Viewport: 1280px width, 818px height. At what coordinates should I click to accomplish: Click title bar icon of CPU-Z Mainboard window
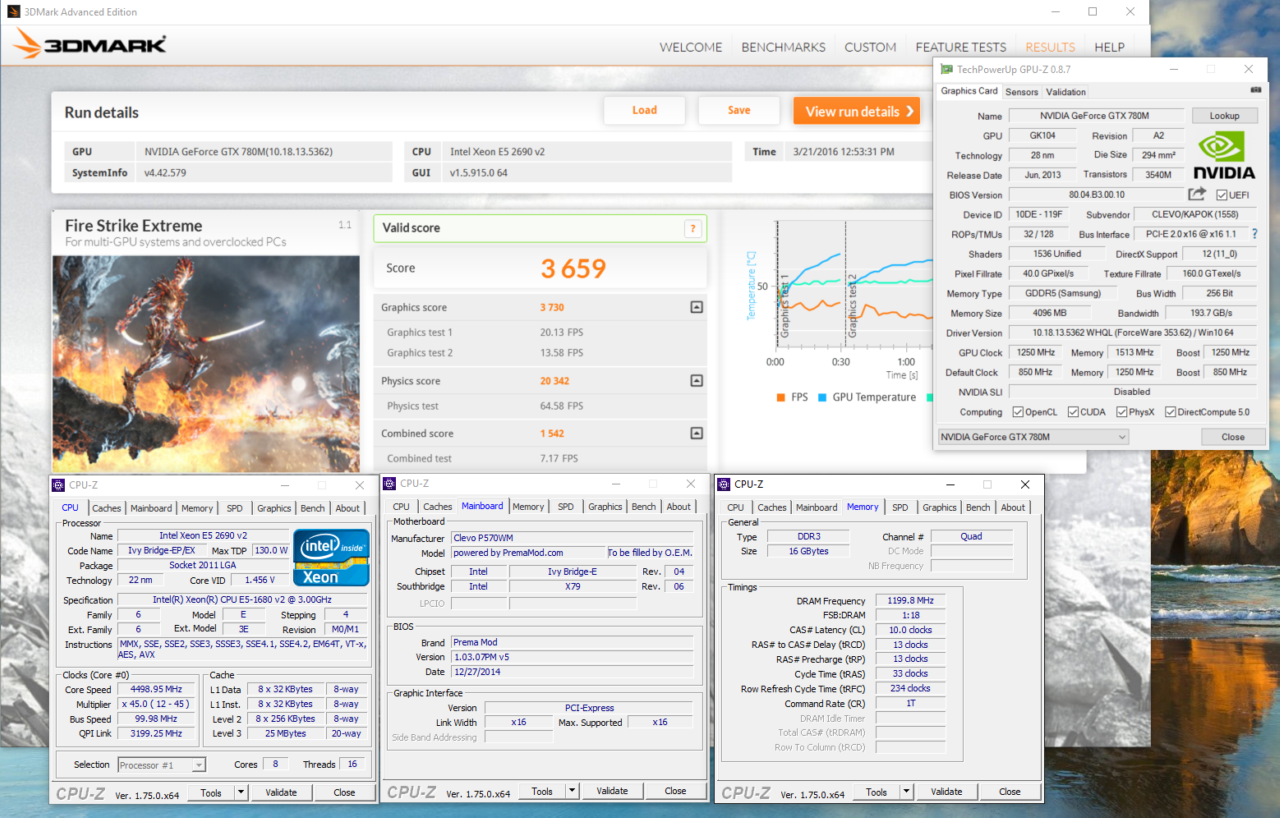point(390,483)
